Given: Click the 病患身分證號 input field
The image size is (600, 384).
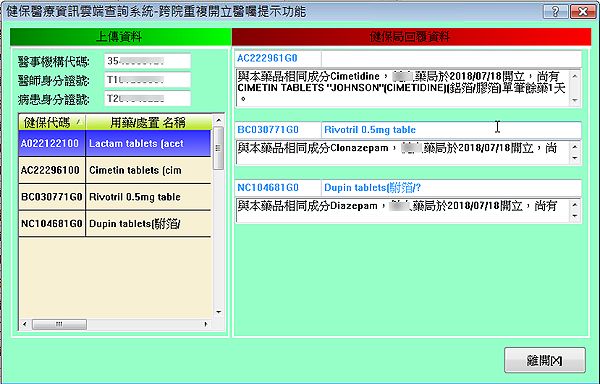Looking at the screenshot, I should [x=147, y=99].
